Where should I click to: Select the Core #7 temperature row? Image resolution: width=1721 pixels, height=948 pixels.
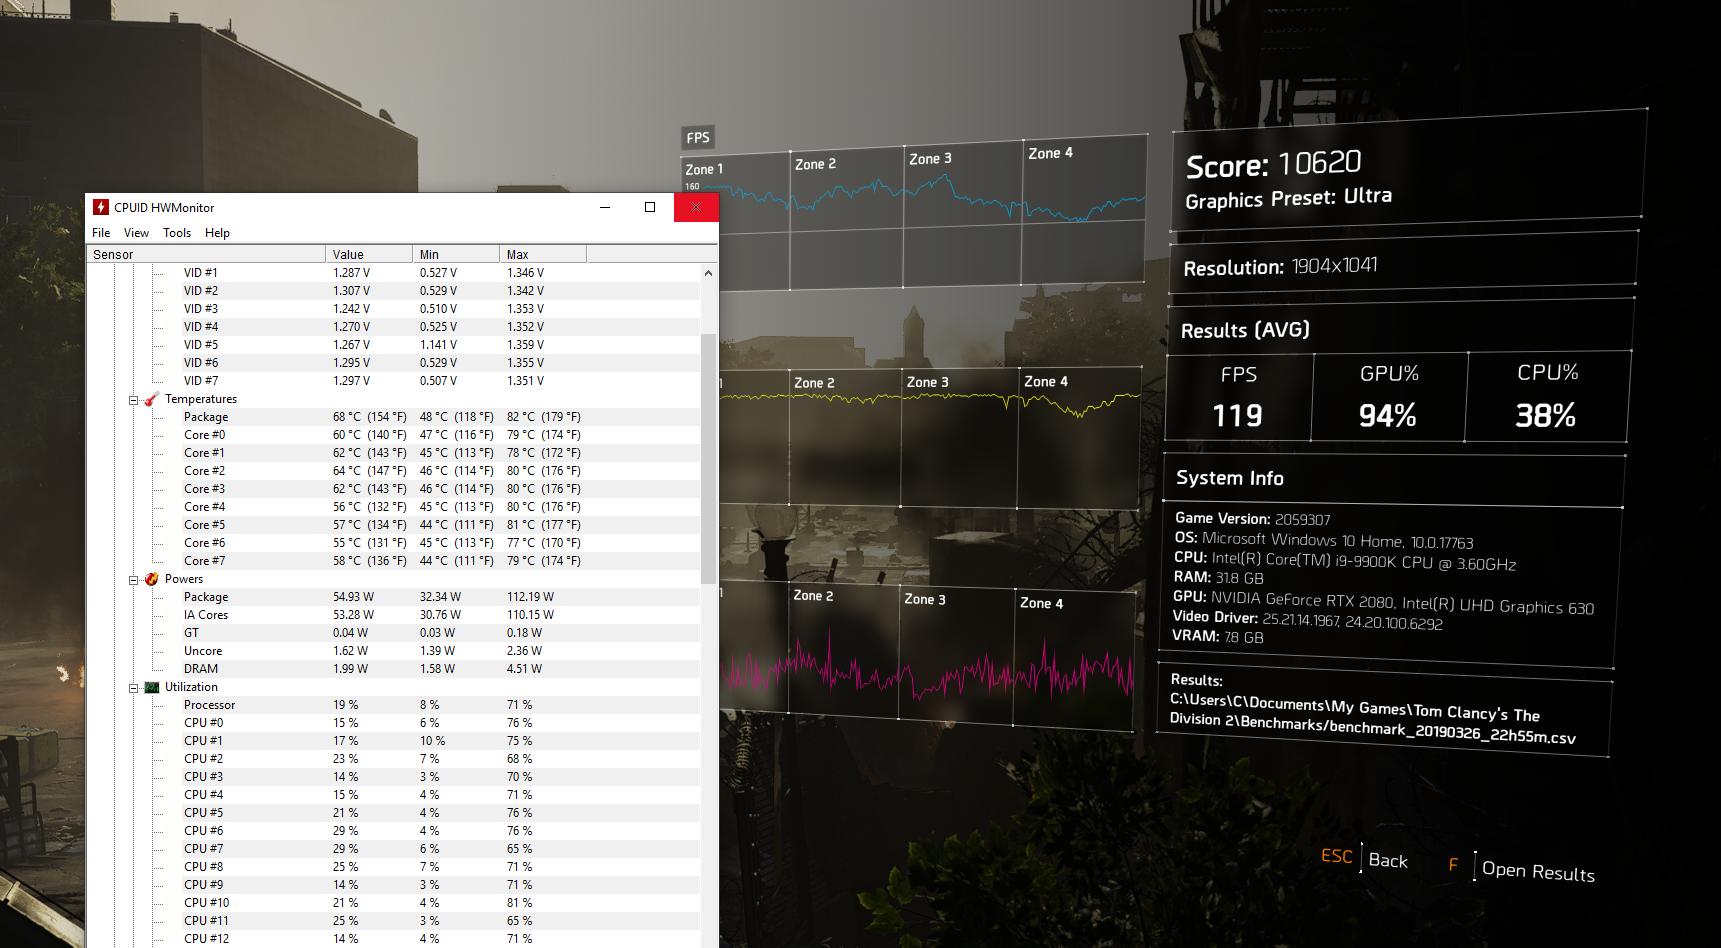pos(393,561)
